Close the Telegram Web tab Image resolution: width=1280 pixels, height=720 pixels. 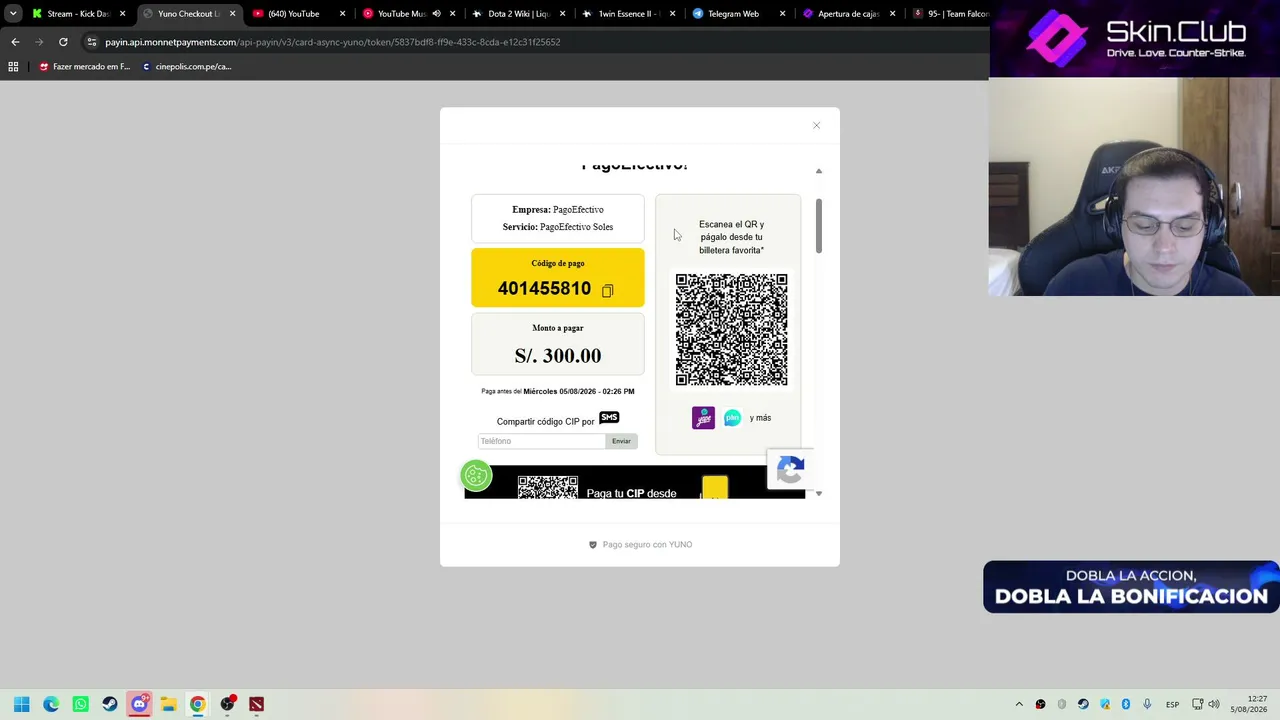coord(782,14)
